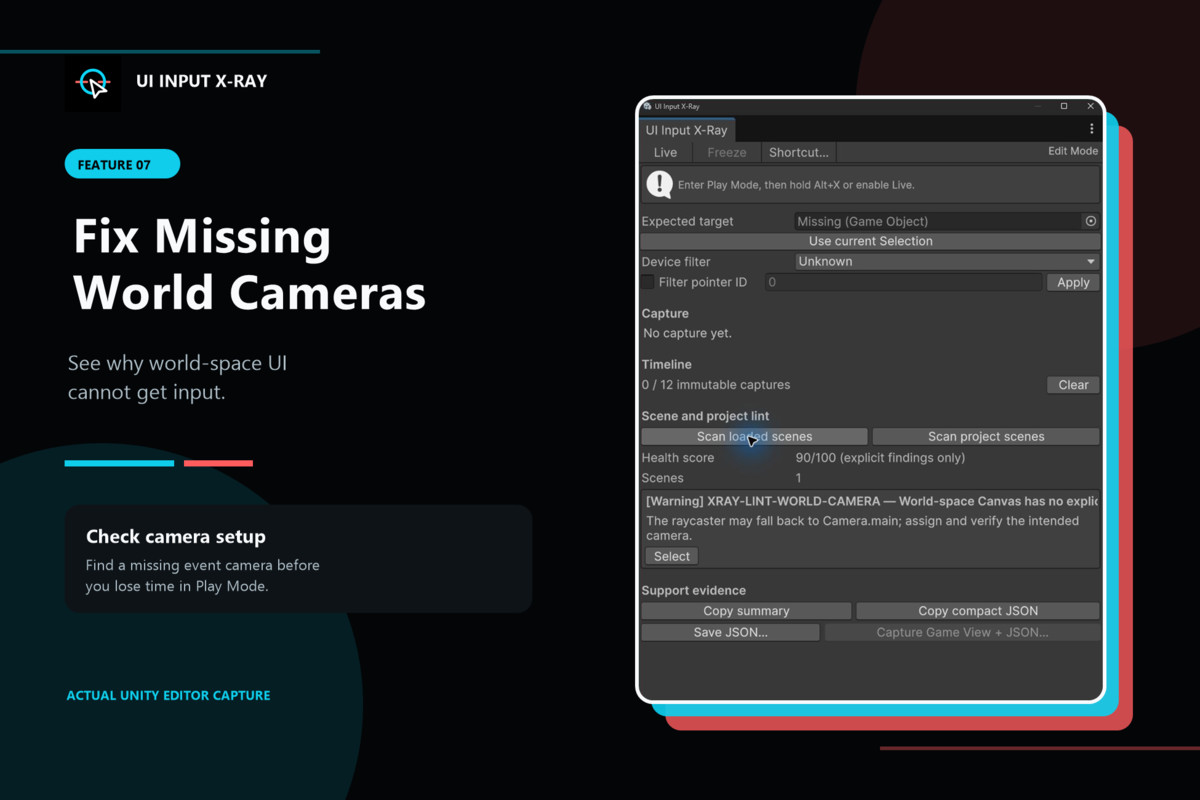Screen dimensions: 1200x800
Task: Click the 'Scene and project lint' heading
Action: coord(705,416)
